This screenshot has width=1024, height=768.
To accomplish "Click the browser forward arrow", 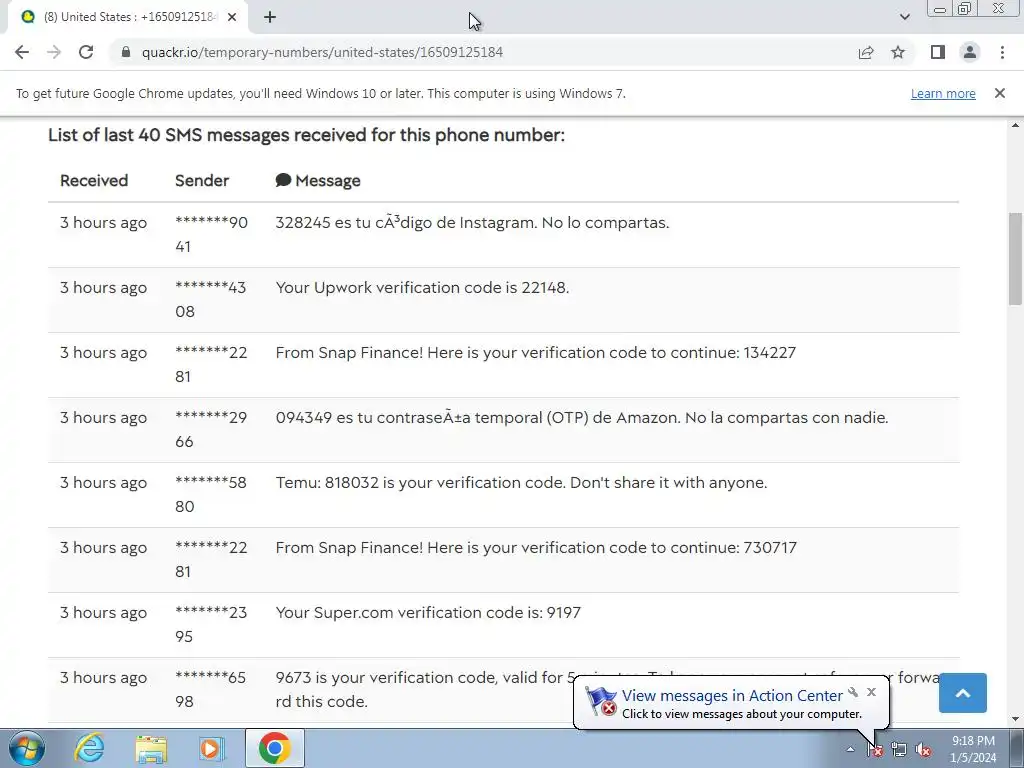I will pyautogui.click(x=54, y=52).
